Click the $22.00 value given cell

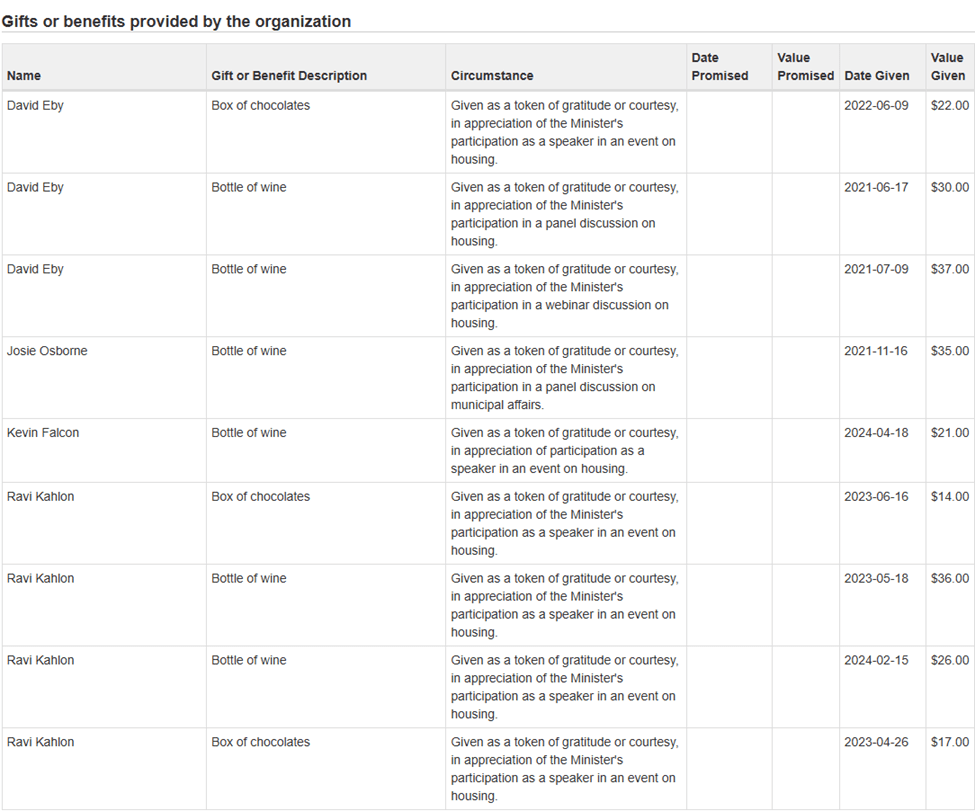pos(949,105)
